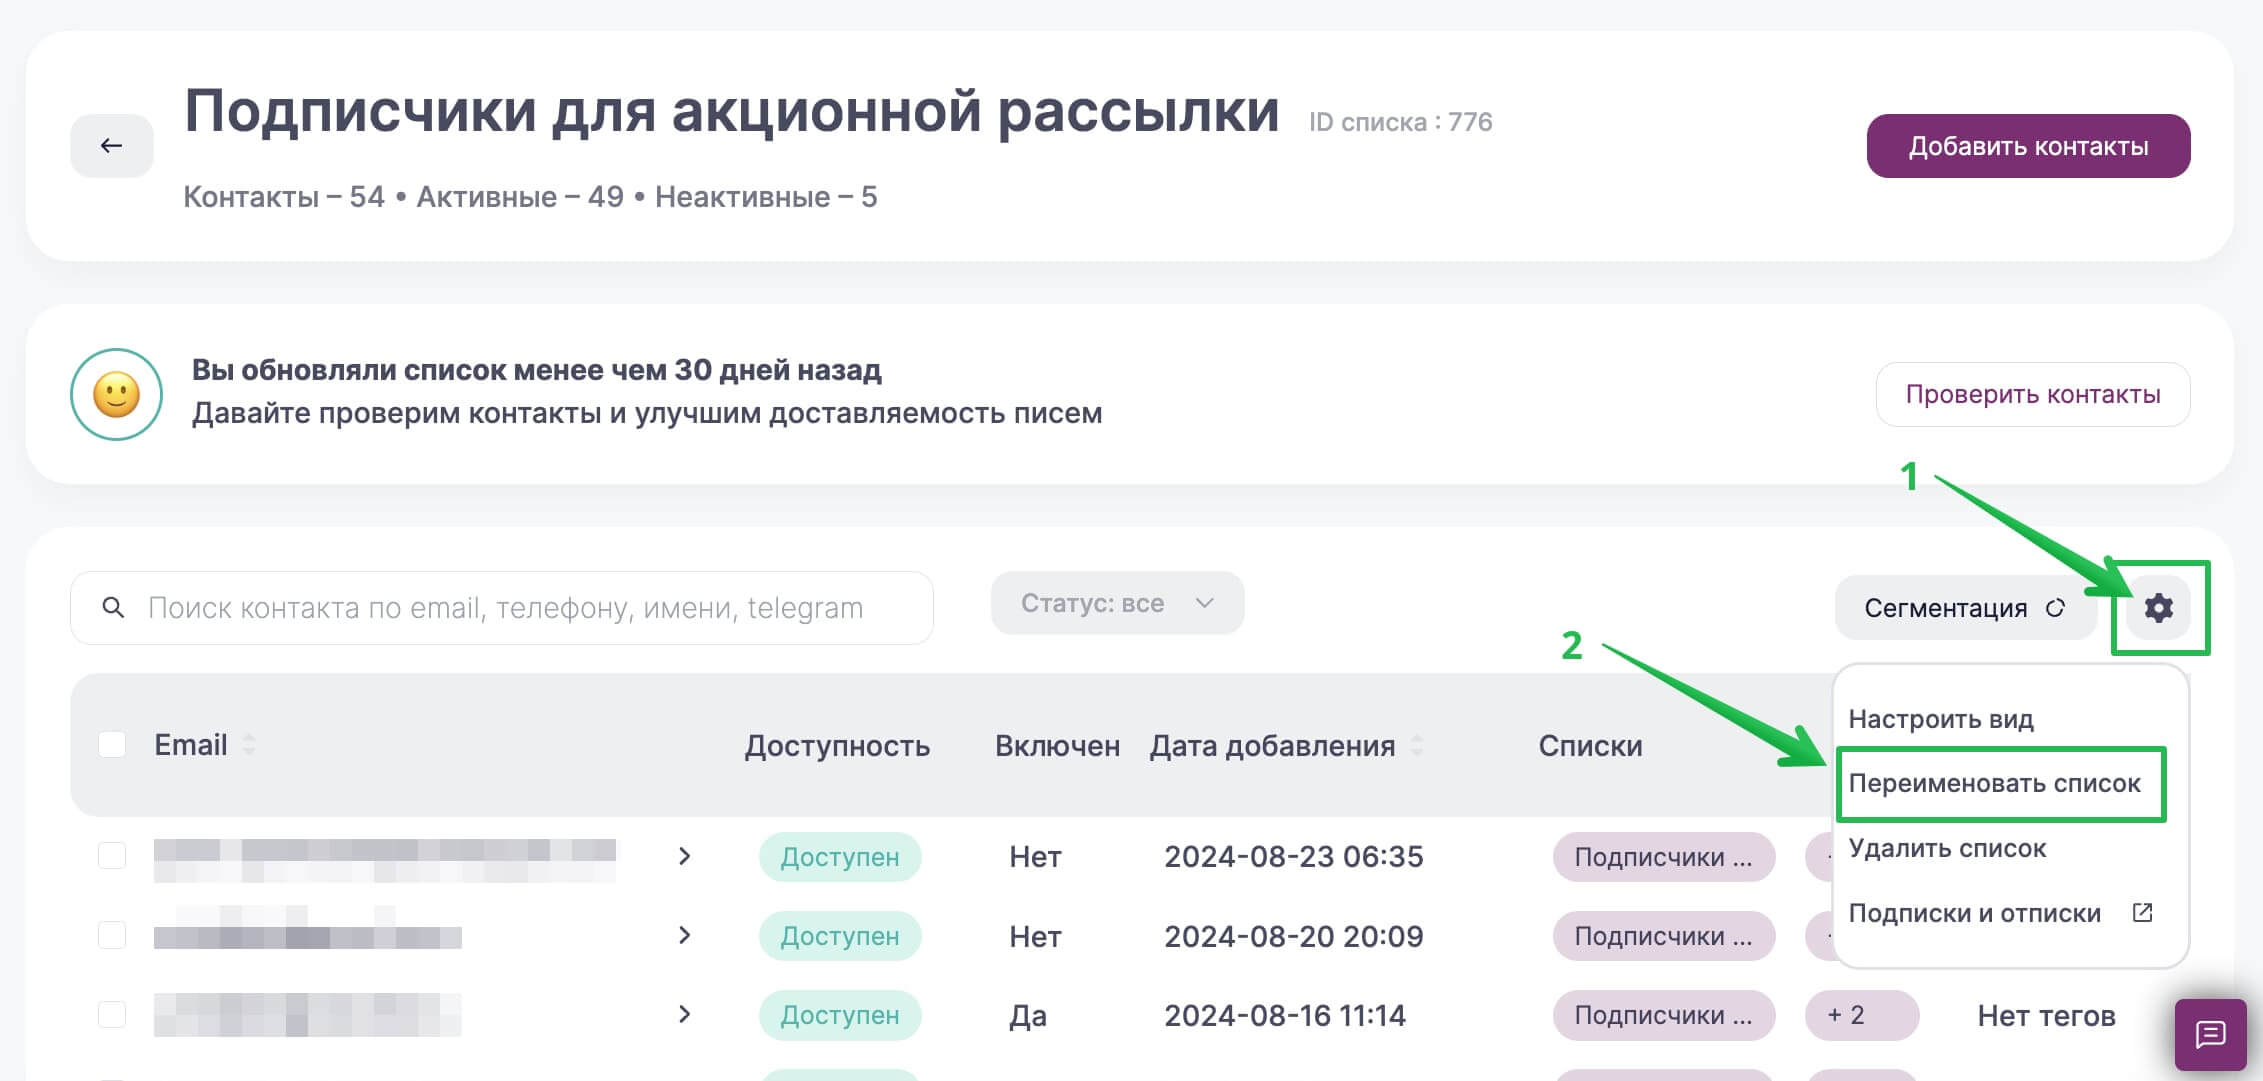The height and width of the screenshot is (1081, 2263).
Task: Click the Добавить контакты button
Action: pos(2028,146)
